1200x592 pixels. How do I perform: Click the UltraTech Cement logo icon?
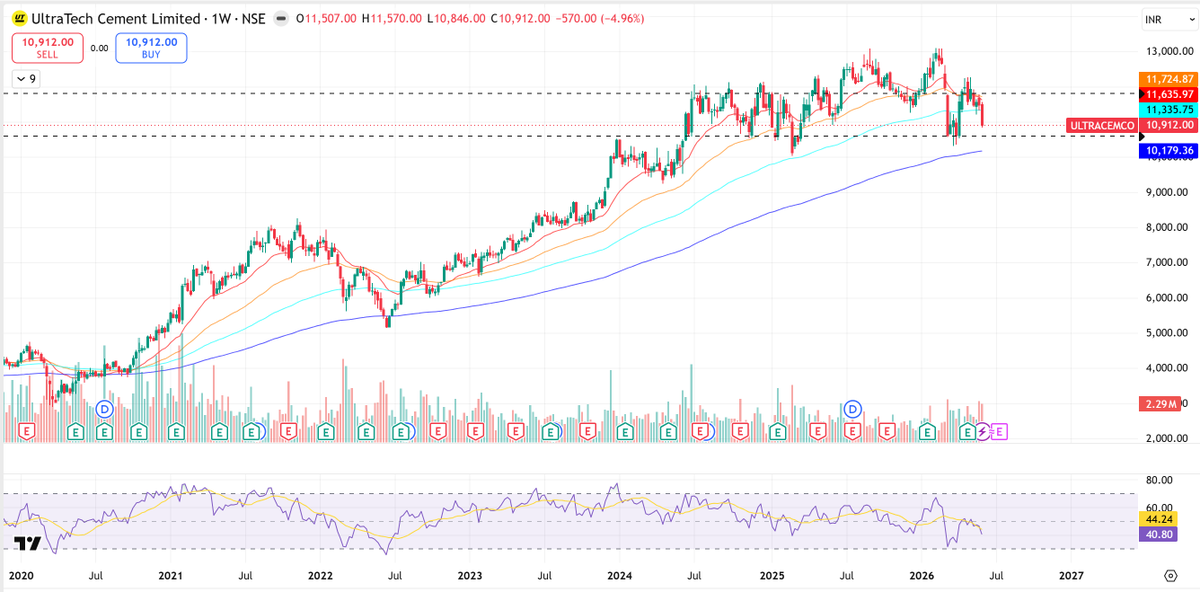19,18
